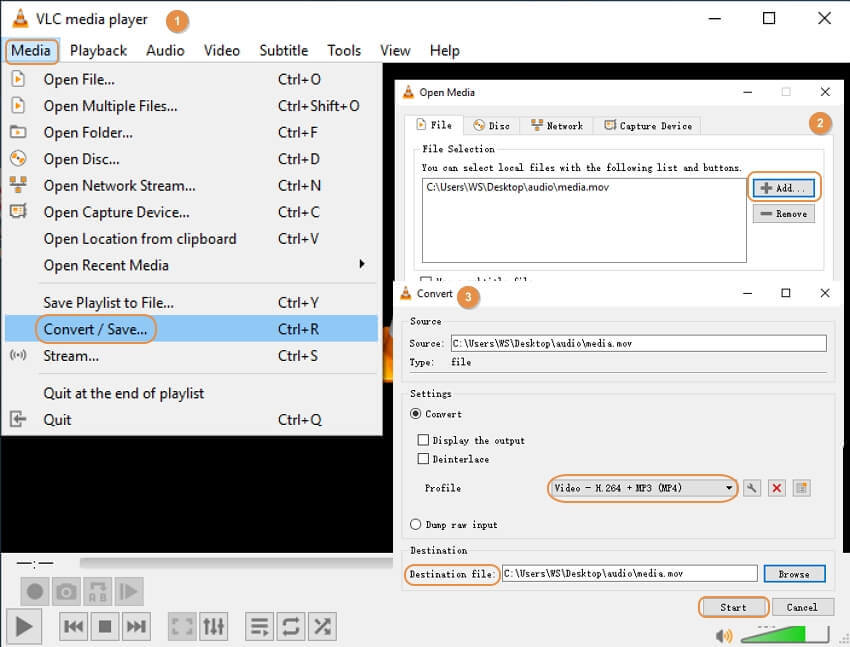Click the Stop playback button

(105, 627)
